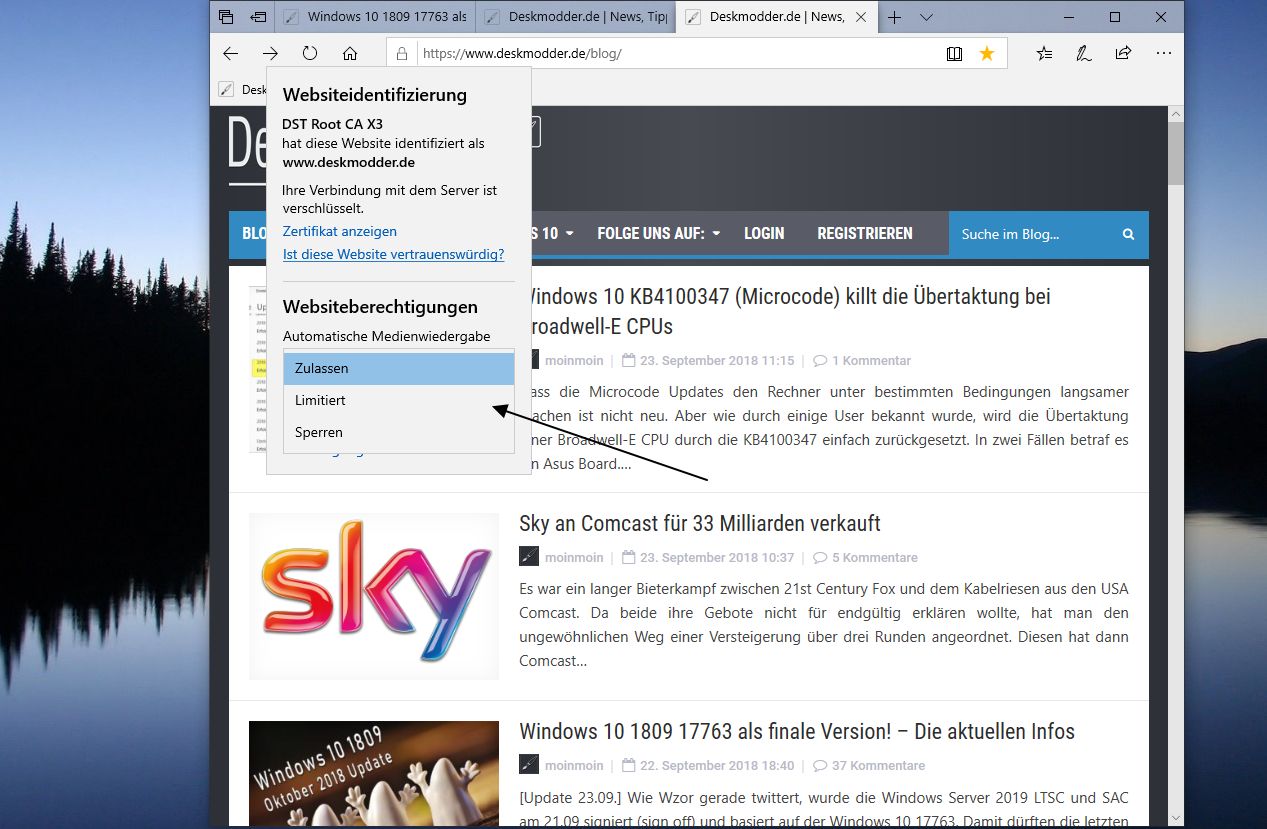This screenshot has width=1267, height=829.
Task: Click author avatar on Windows 10 1809 article
Action: [x=529, y=765]
